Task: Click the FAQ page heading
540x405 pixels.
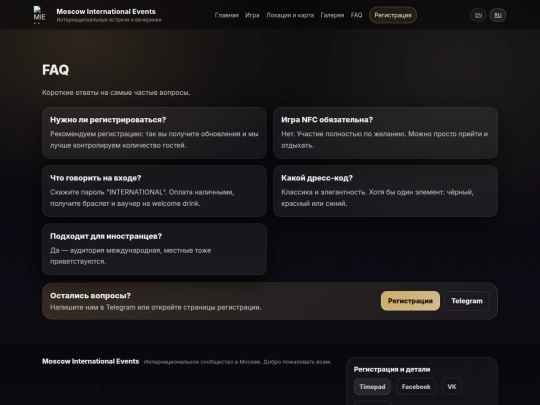Action: tap(55, 70)
